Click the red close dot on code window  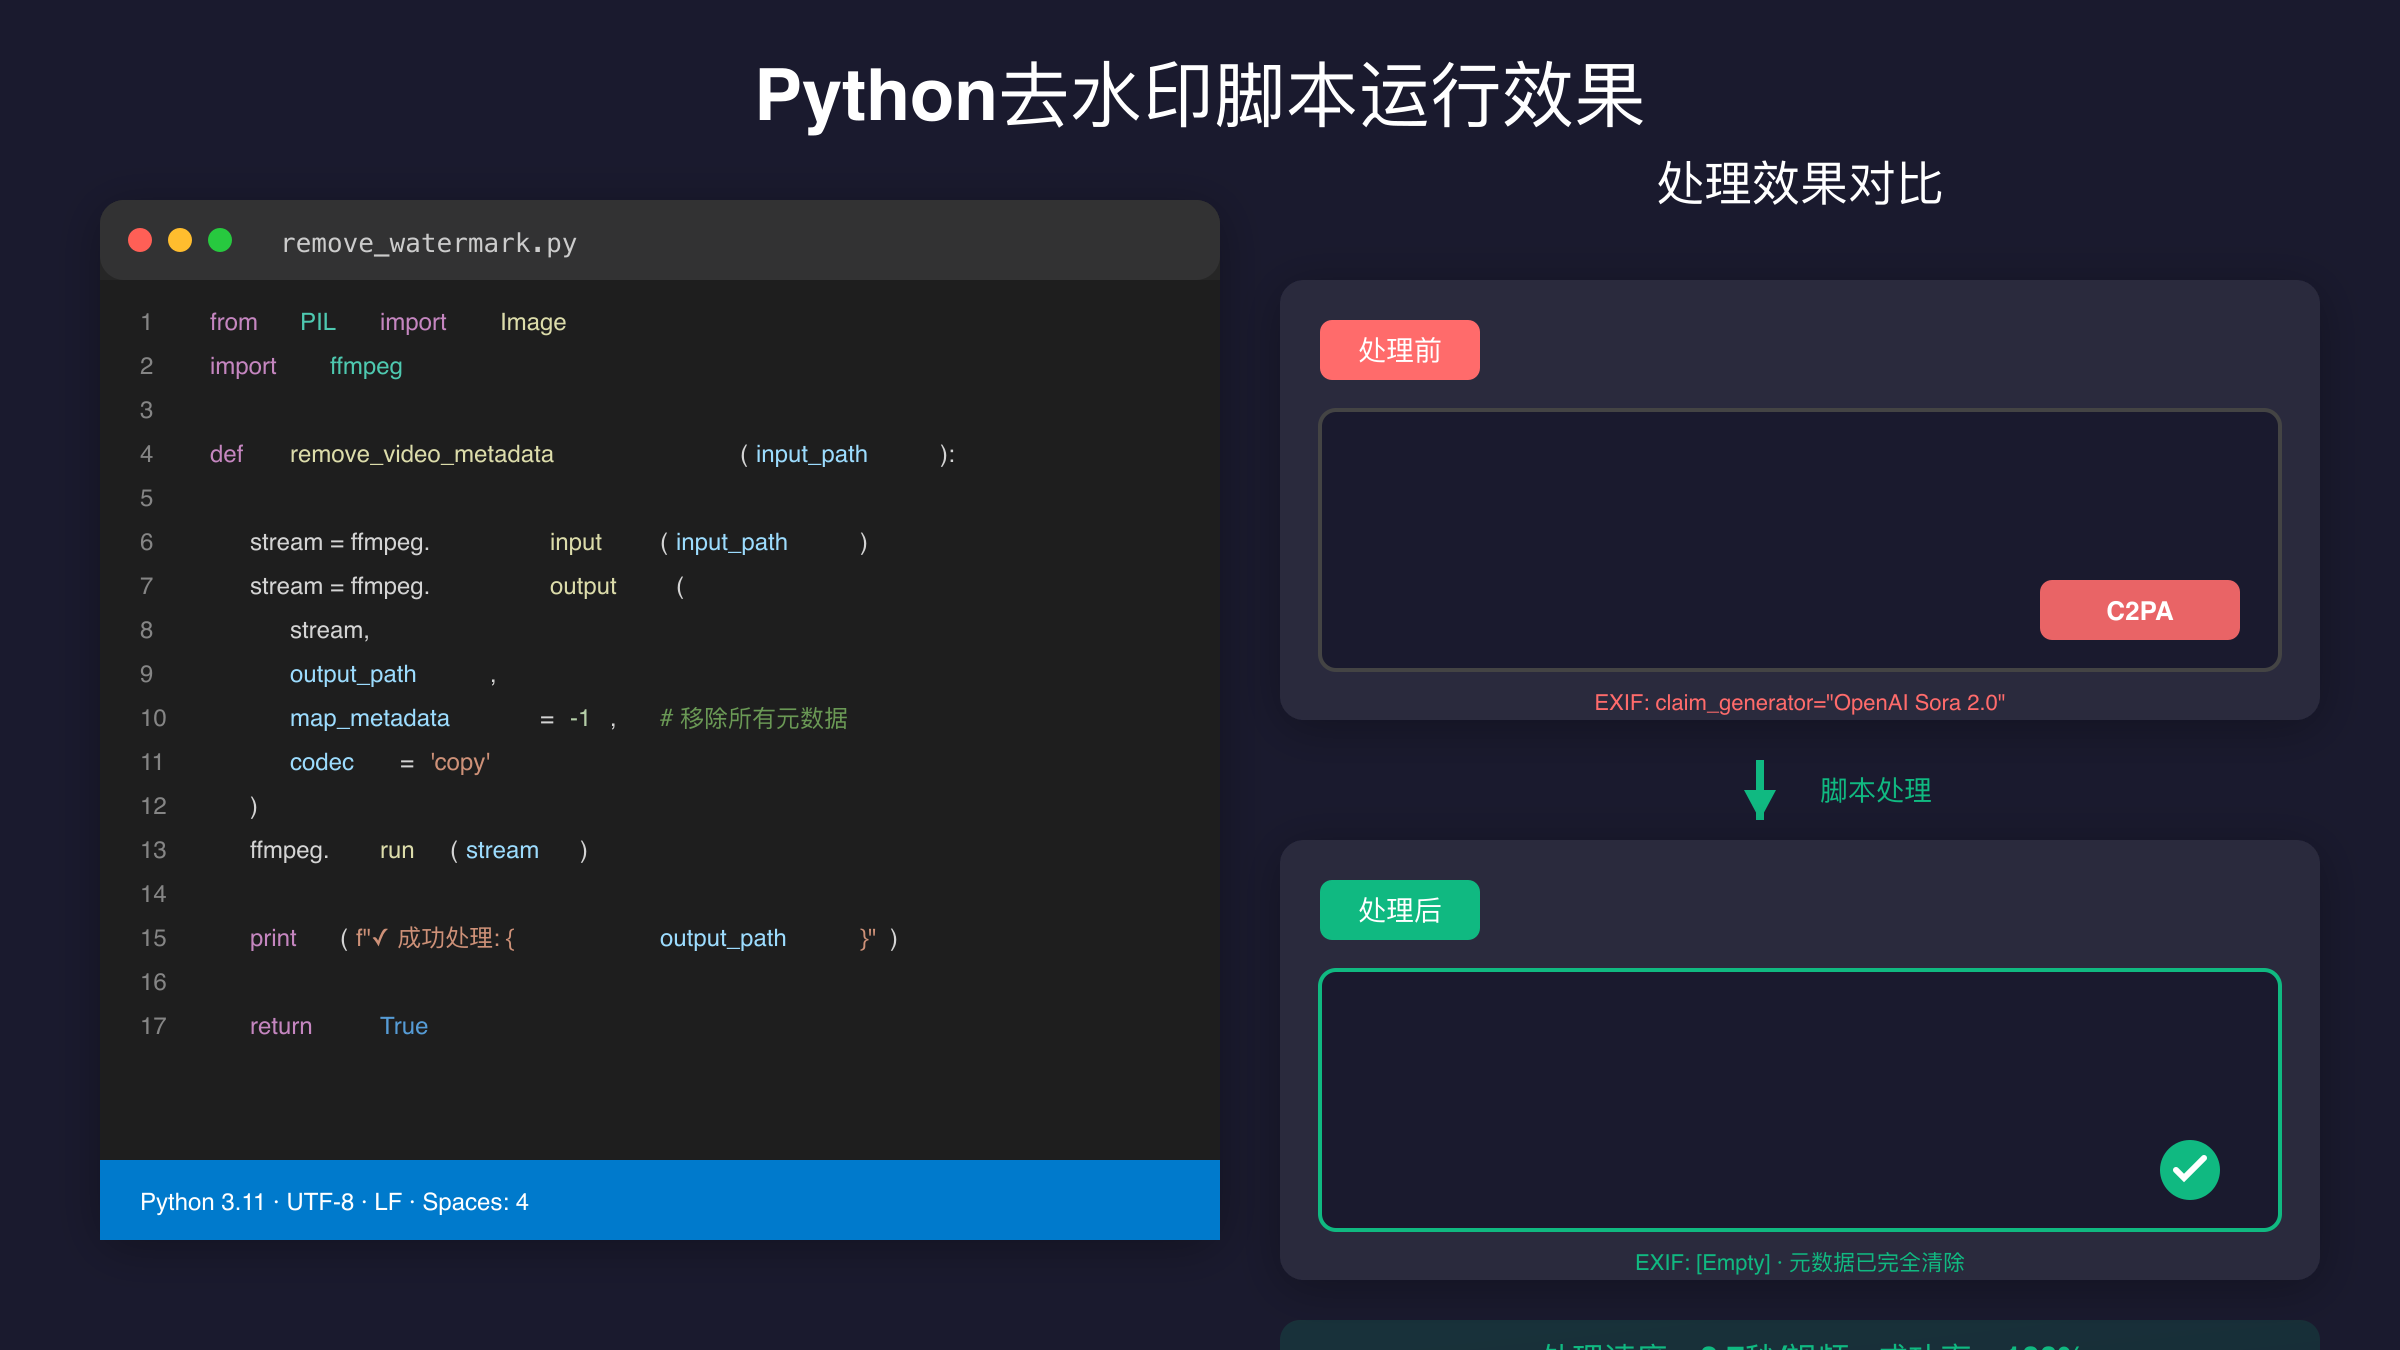tap(140, 240)
